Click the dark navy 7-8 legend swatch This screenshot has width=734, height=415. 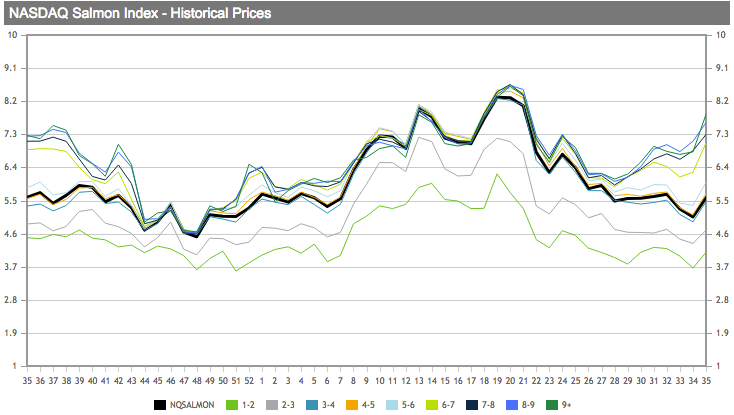[472, 405]
